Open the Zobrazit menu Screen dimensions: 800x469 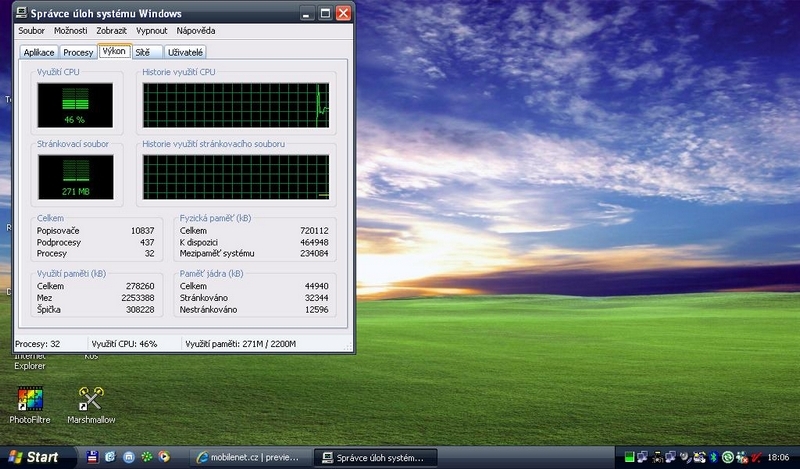tap(112, 31)
